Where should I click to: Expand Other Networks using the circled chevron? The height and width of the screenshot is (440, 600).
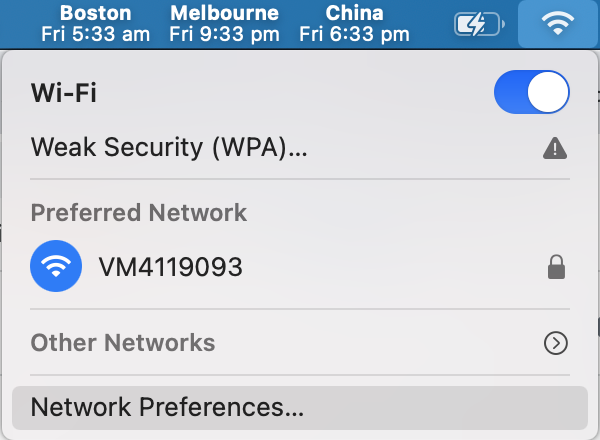[555, 343]
